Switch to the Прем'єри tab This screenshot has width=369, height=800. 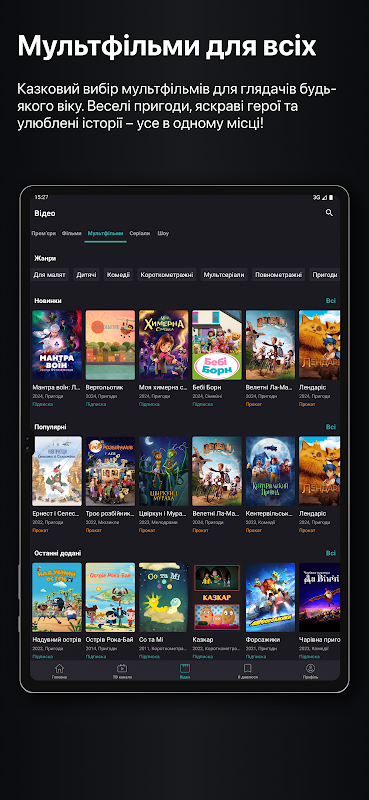coord(43,233)
